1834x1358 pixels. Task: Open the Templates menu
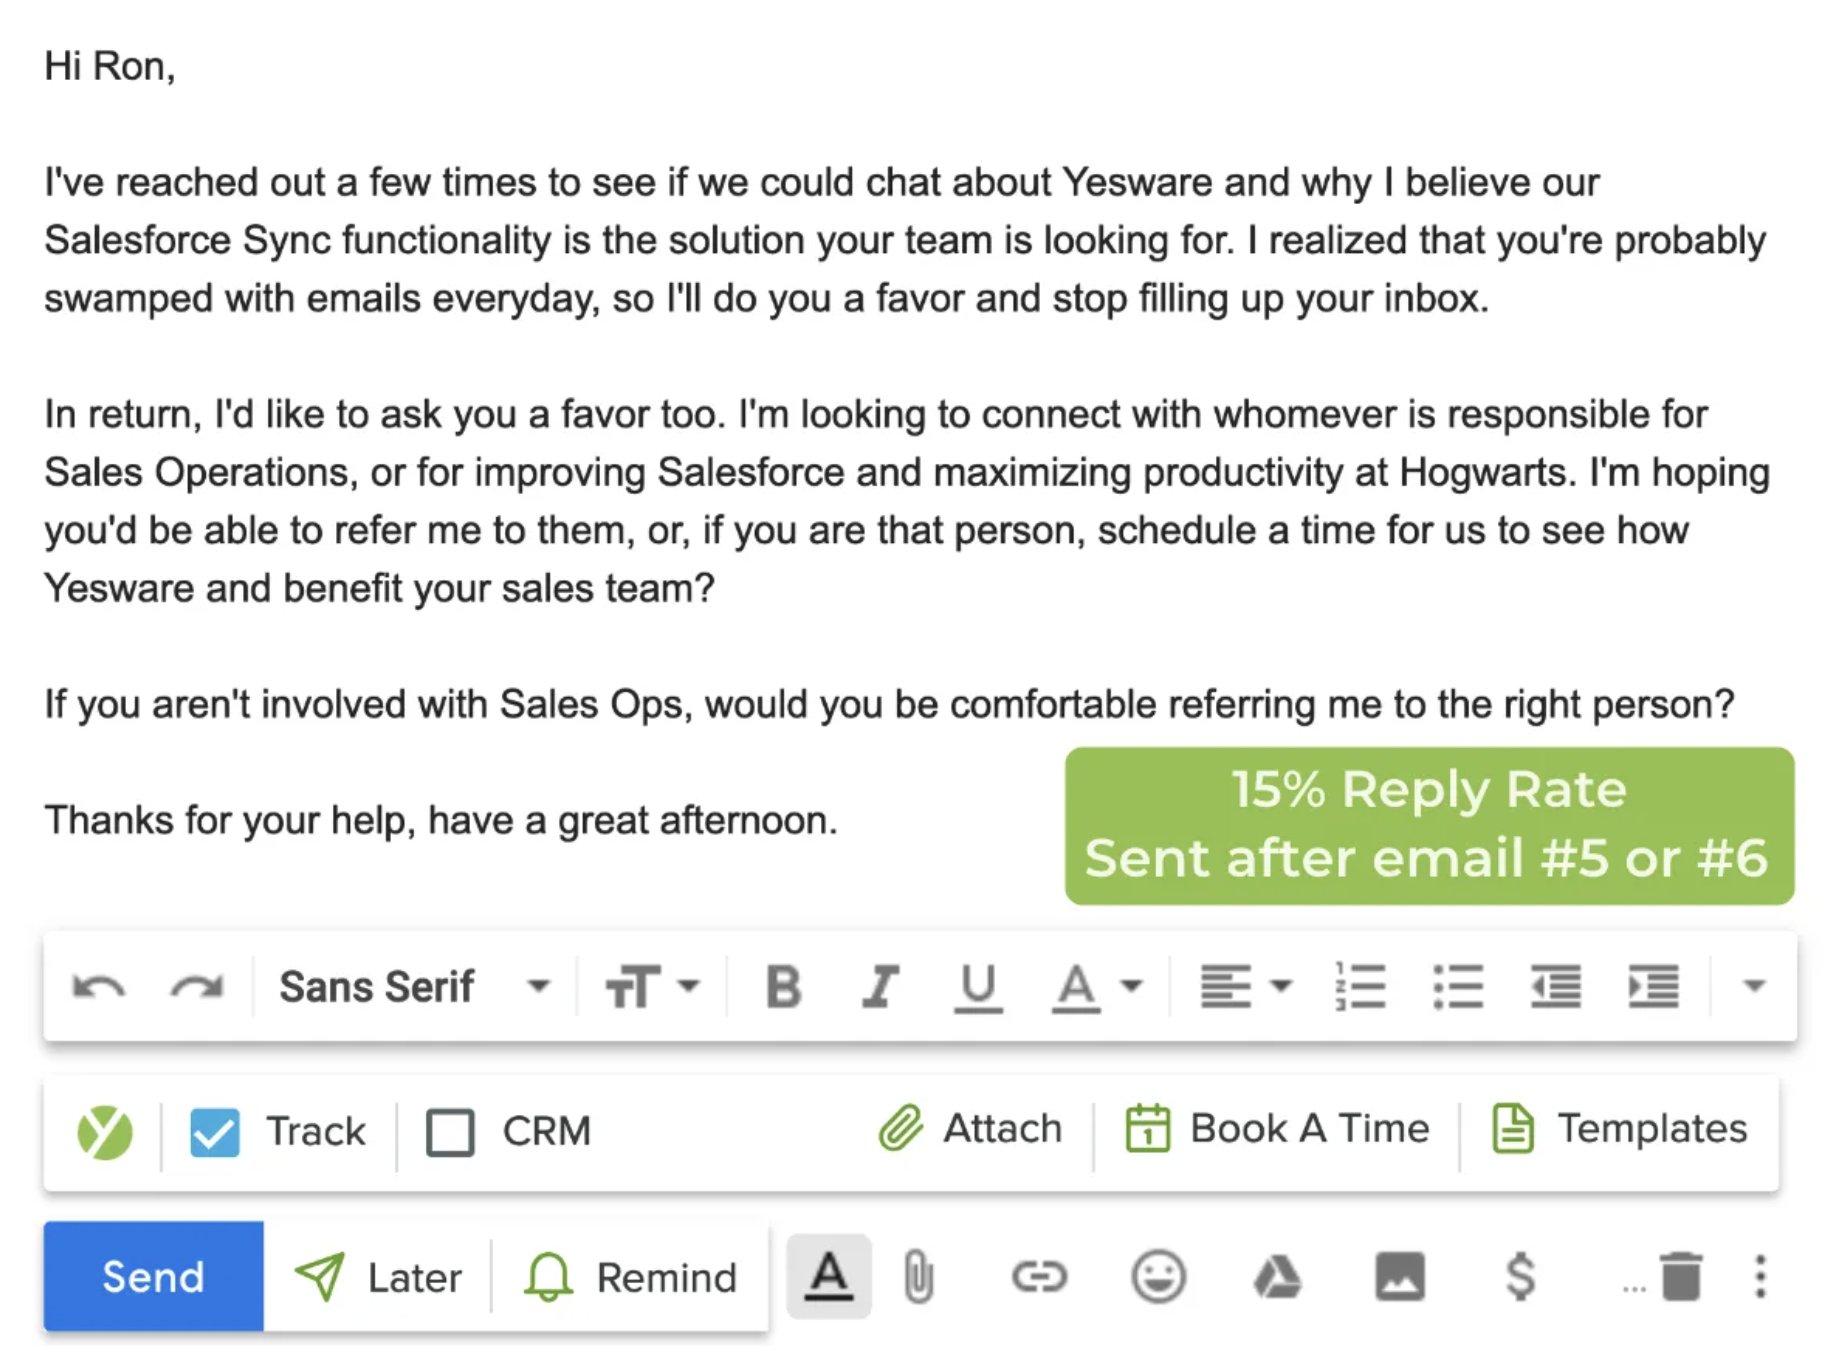click(x=1620, y=1129)
